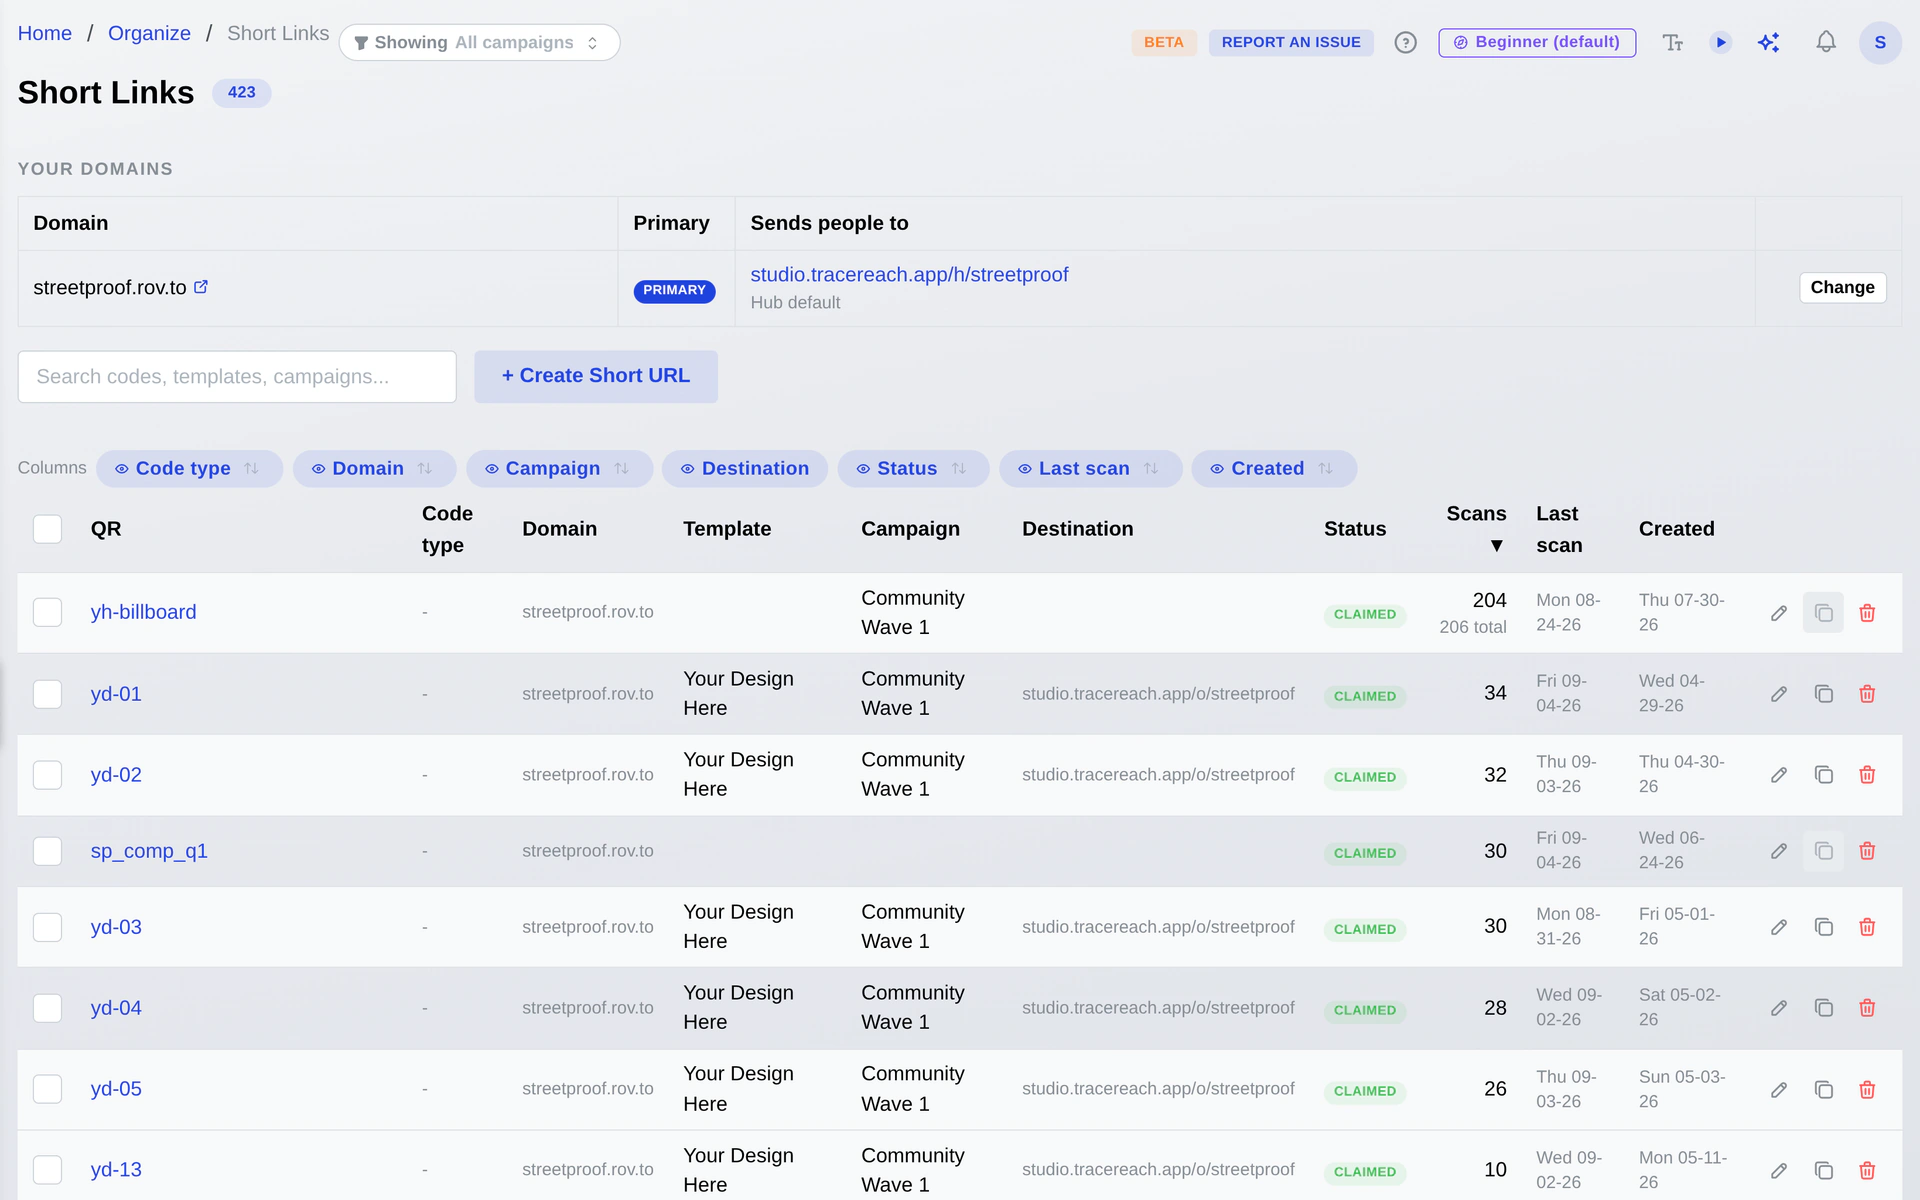Viewport: 1920px width, 1200px height.
Task: Delete the yh-billboard short link
Action: [x=1867, y=613]
